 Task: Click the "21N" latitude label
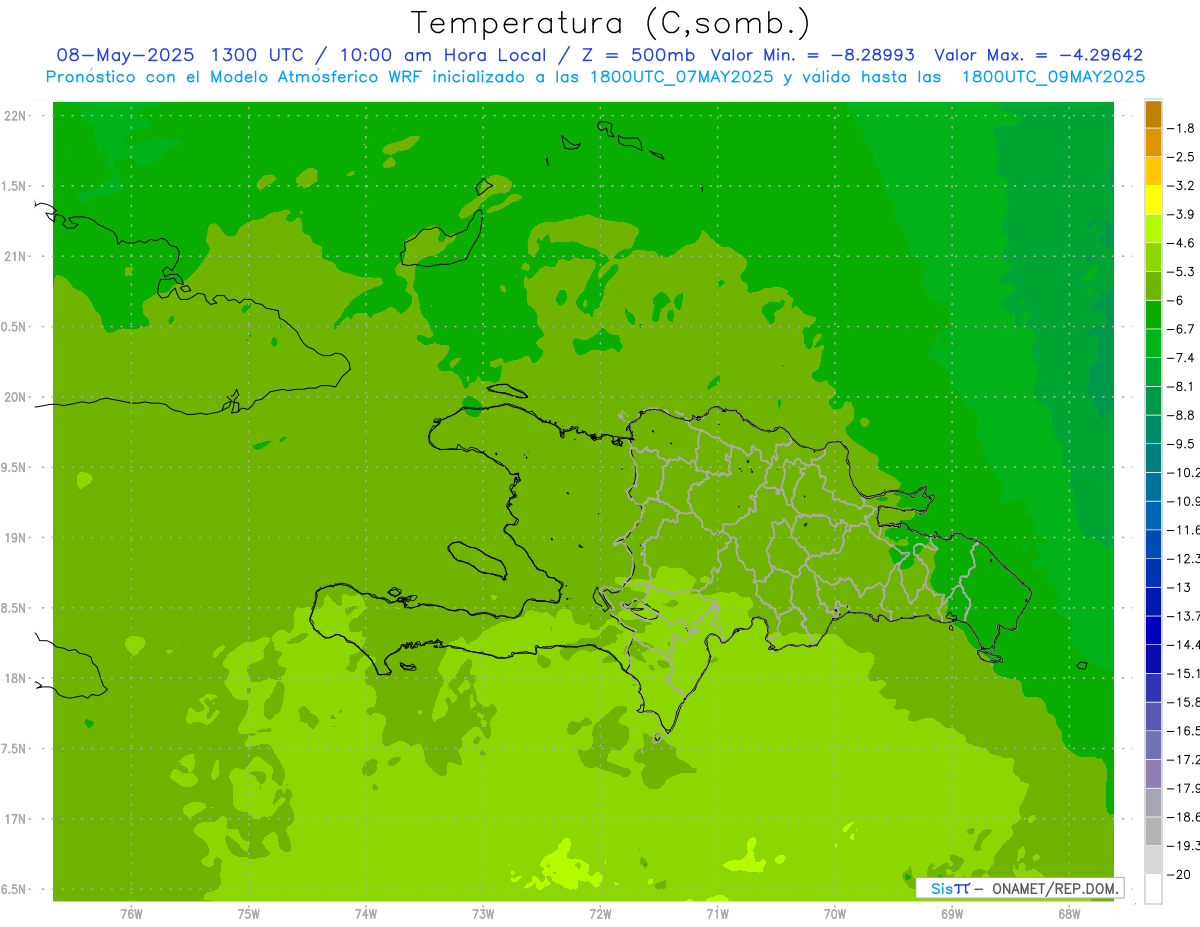tap(15, 257)
